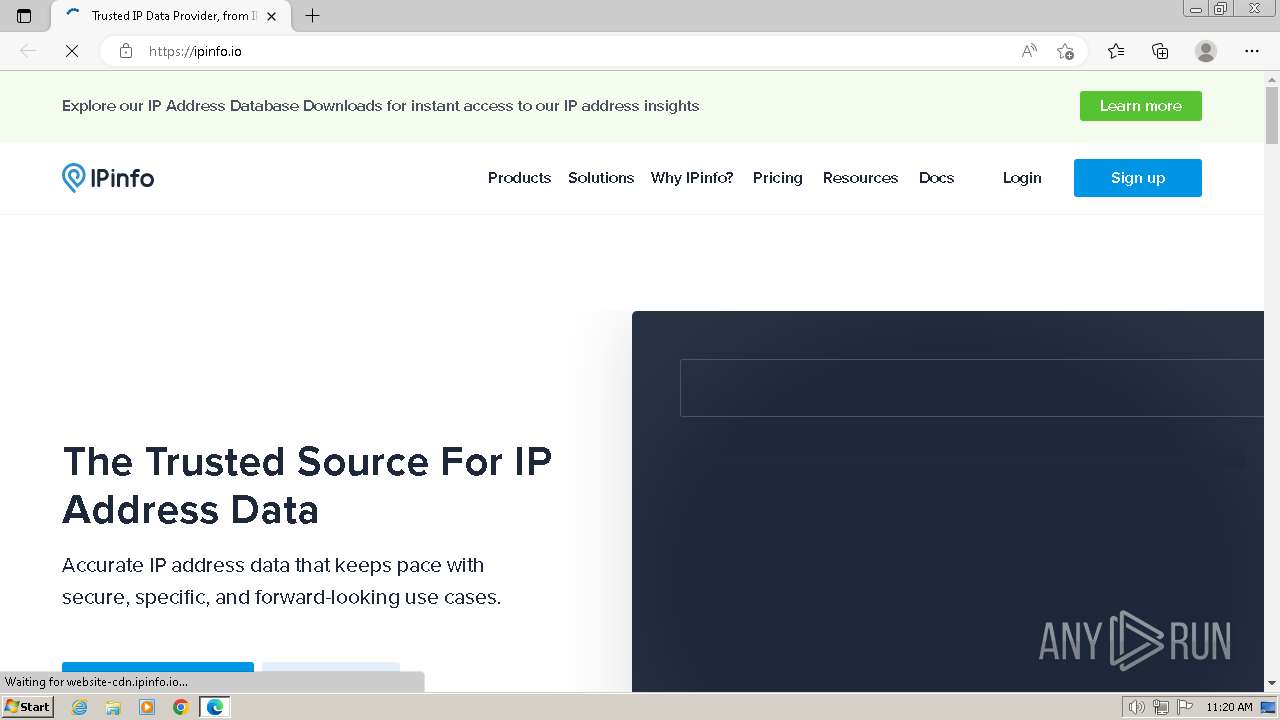Open the volume speaker tray icon
Screen dimensions: 1280x720
click(1137, 707)
